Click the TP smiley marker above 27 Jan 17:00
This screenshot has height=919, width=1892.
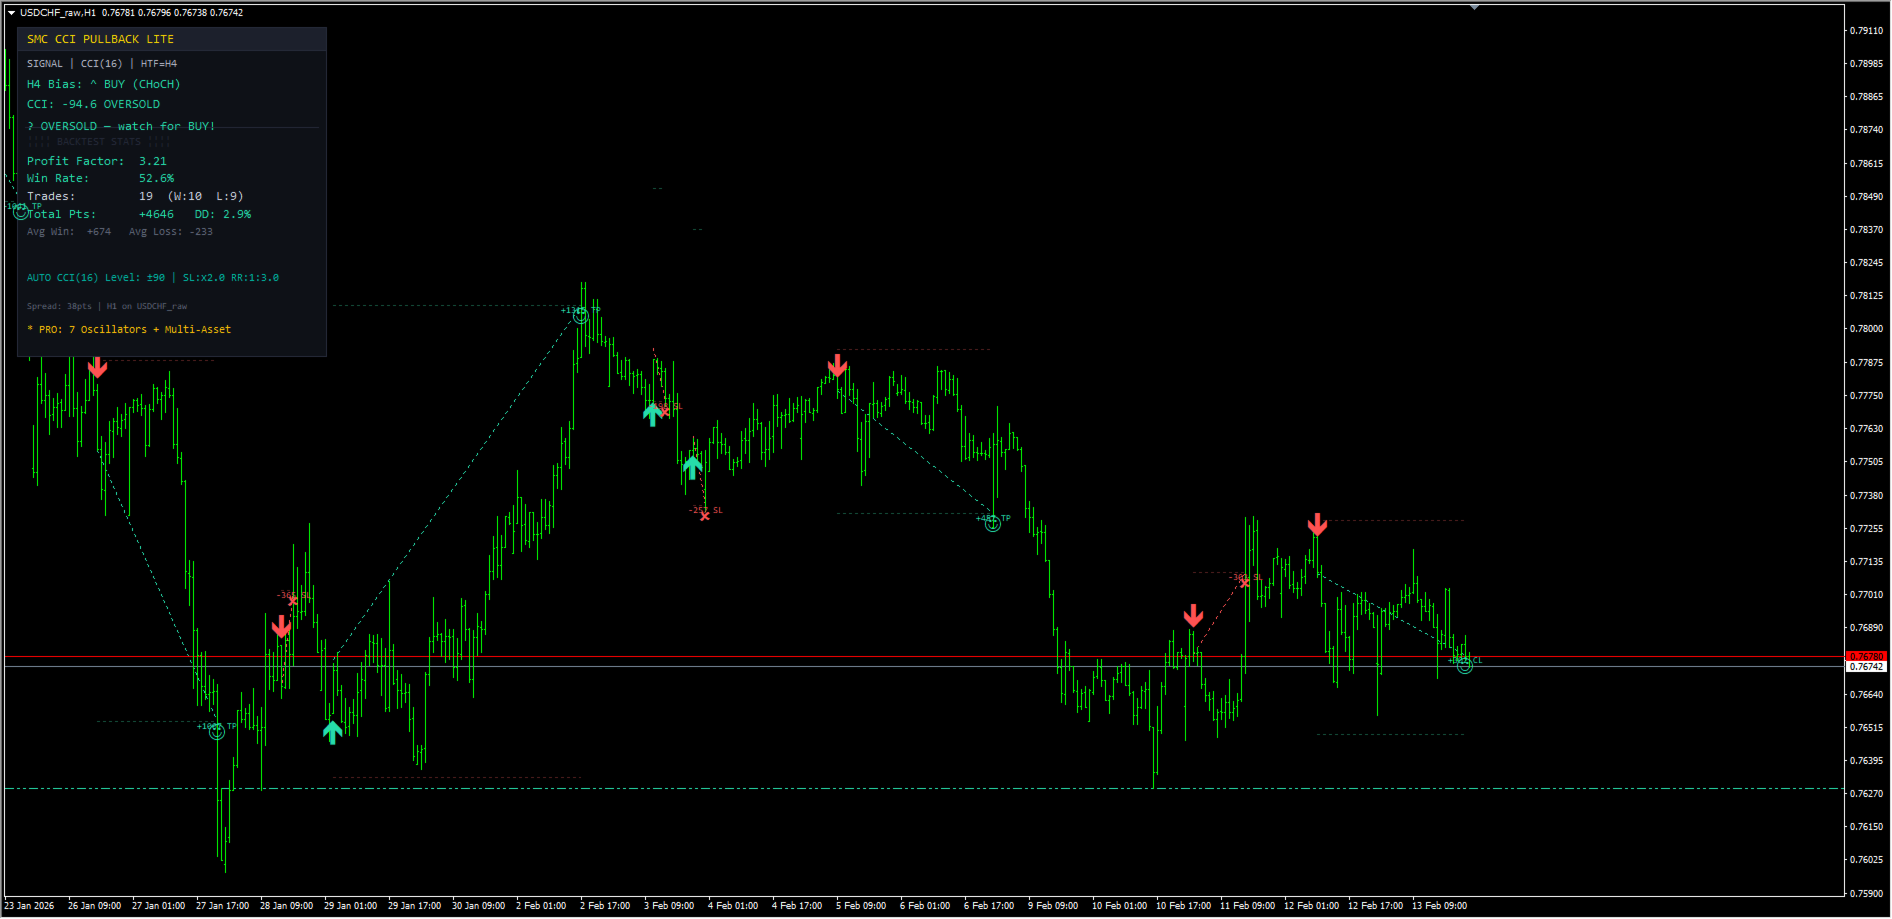[x=217, y=731]
